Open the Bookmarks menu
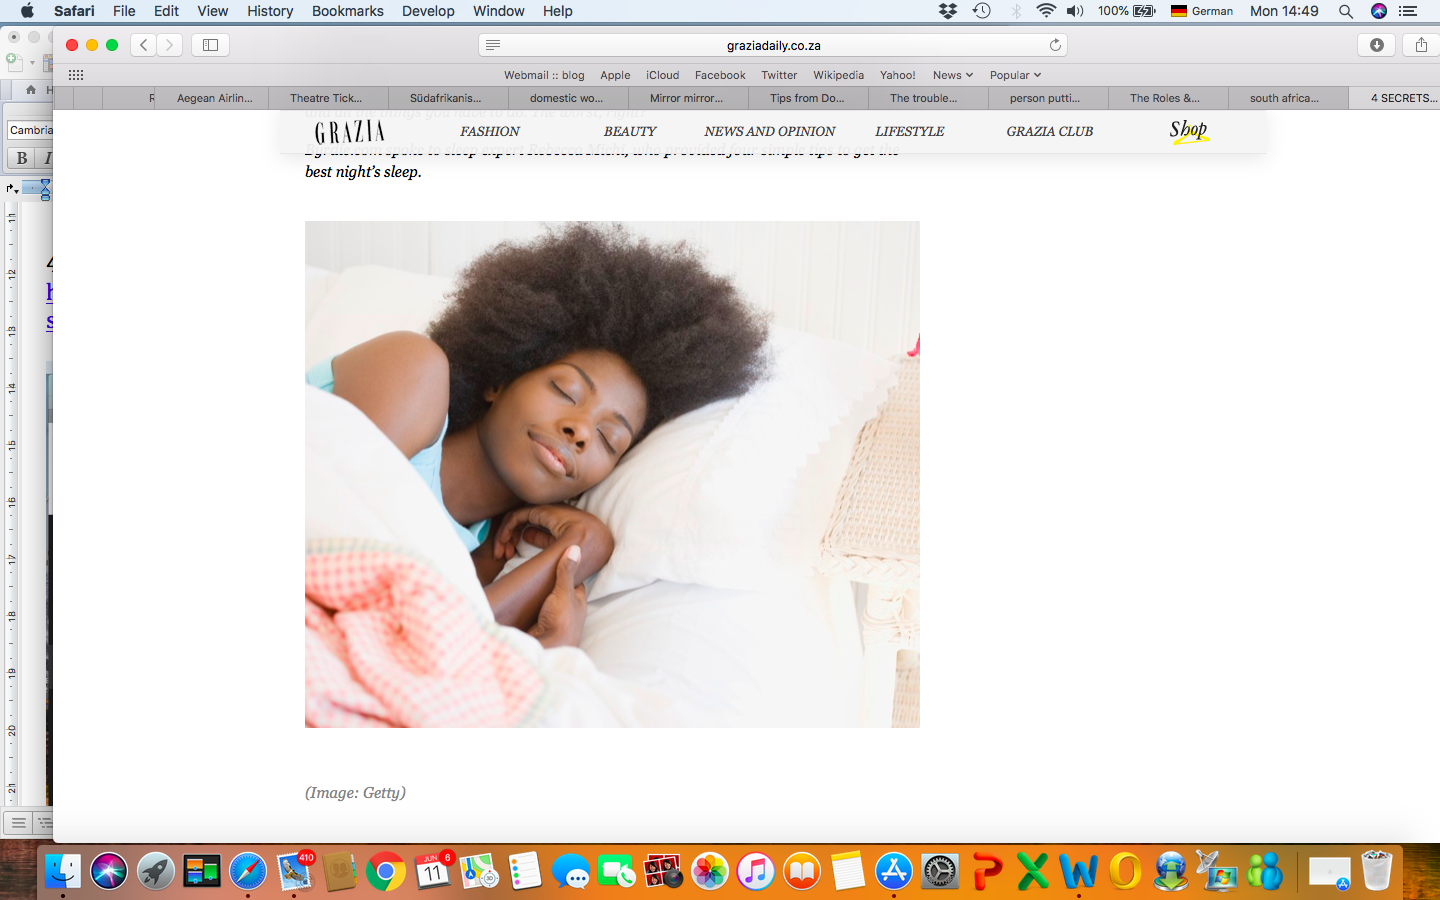The image size is (1440, 900). 347,11
